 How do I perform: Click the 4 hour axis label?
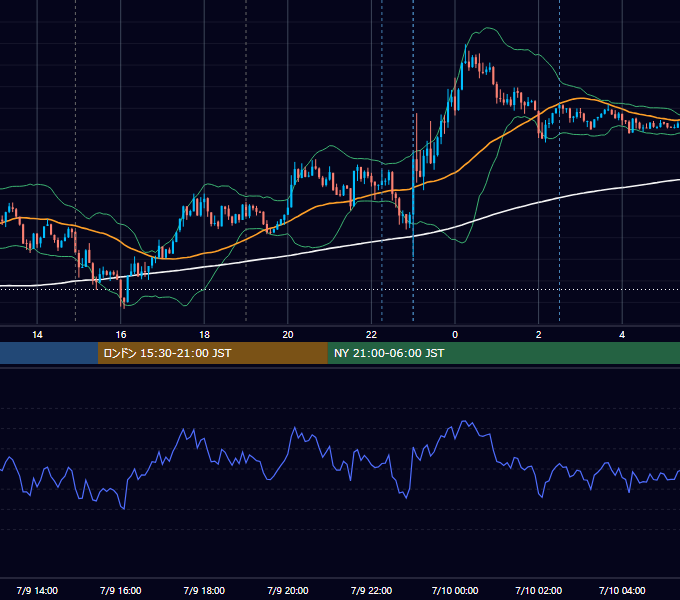coord(622,335)
